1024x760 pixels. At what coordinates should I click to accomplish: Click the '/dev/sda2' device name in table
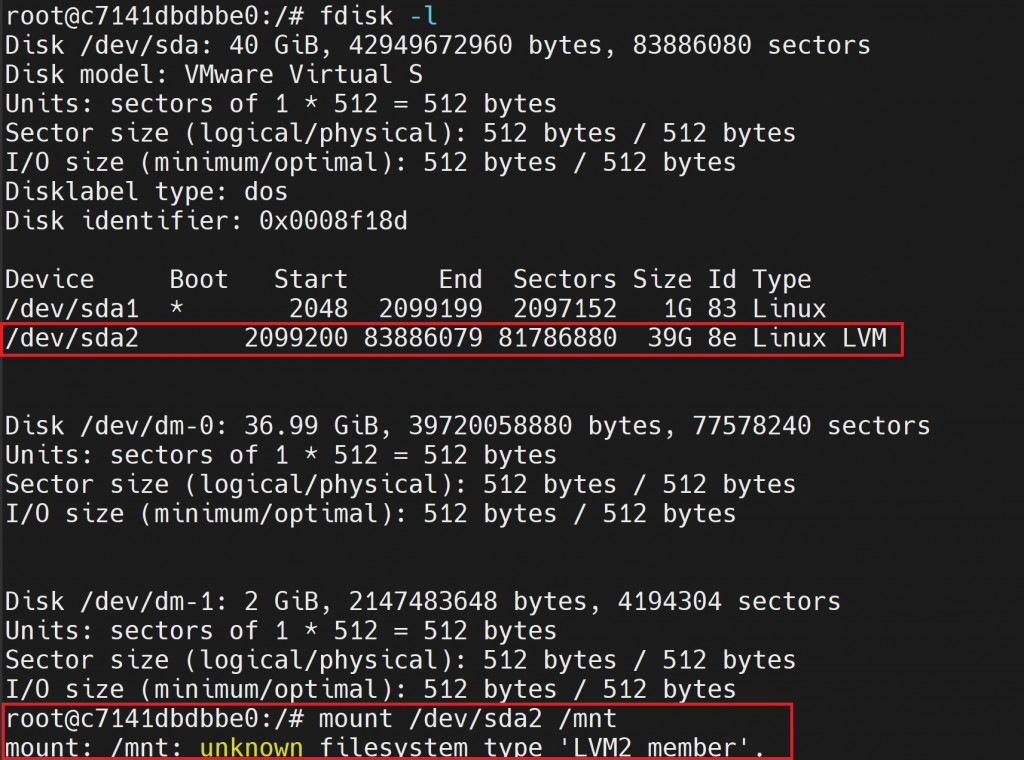click(x=72, y=338)
